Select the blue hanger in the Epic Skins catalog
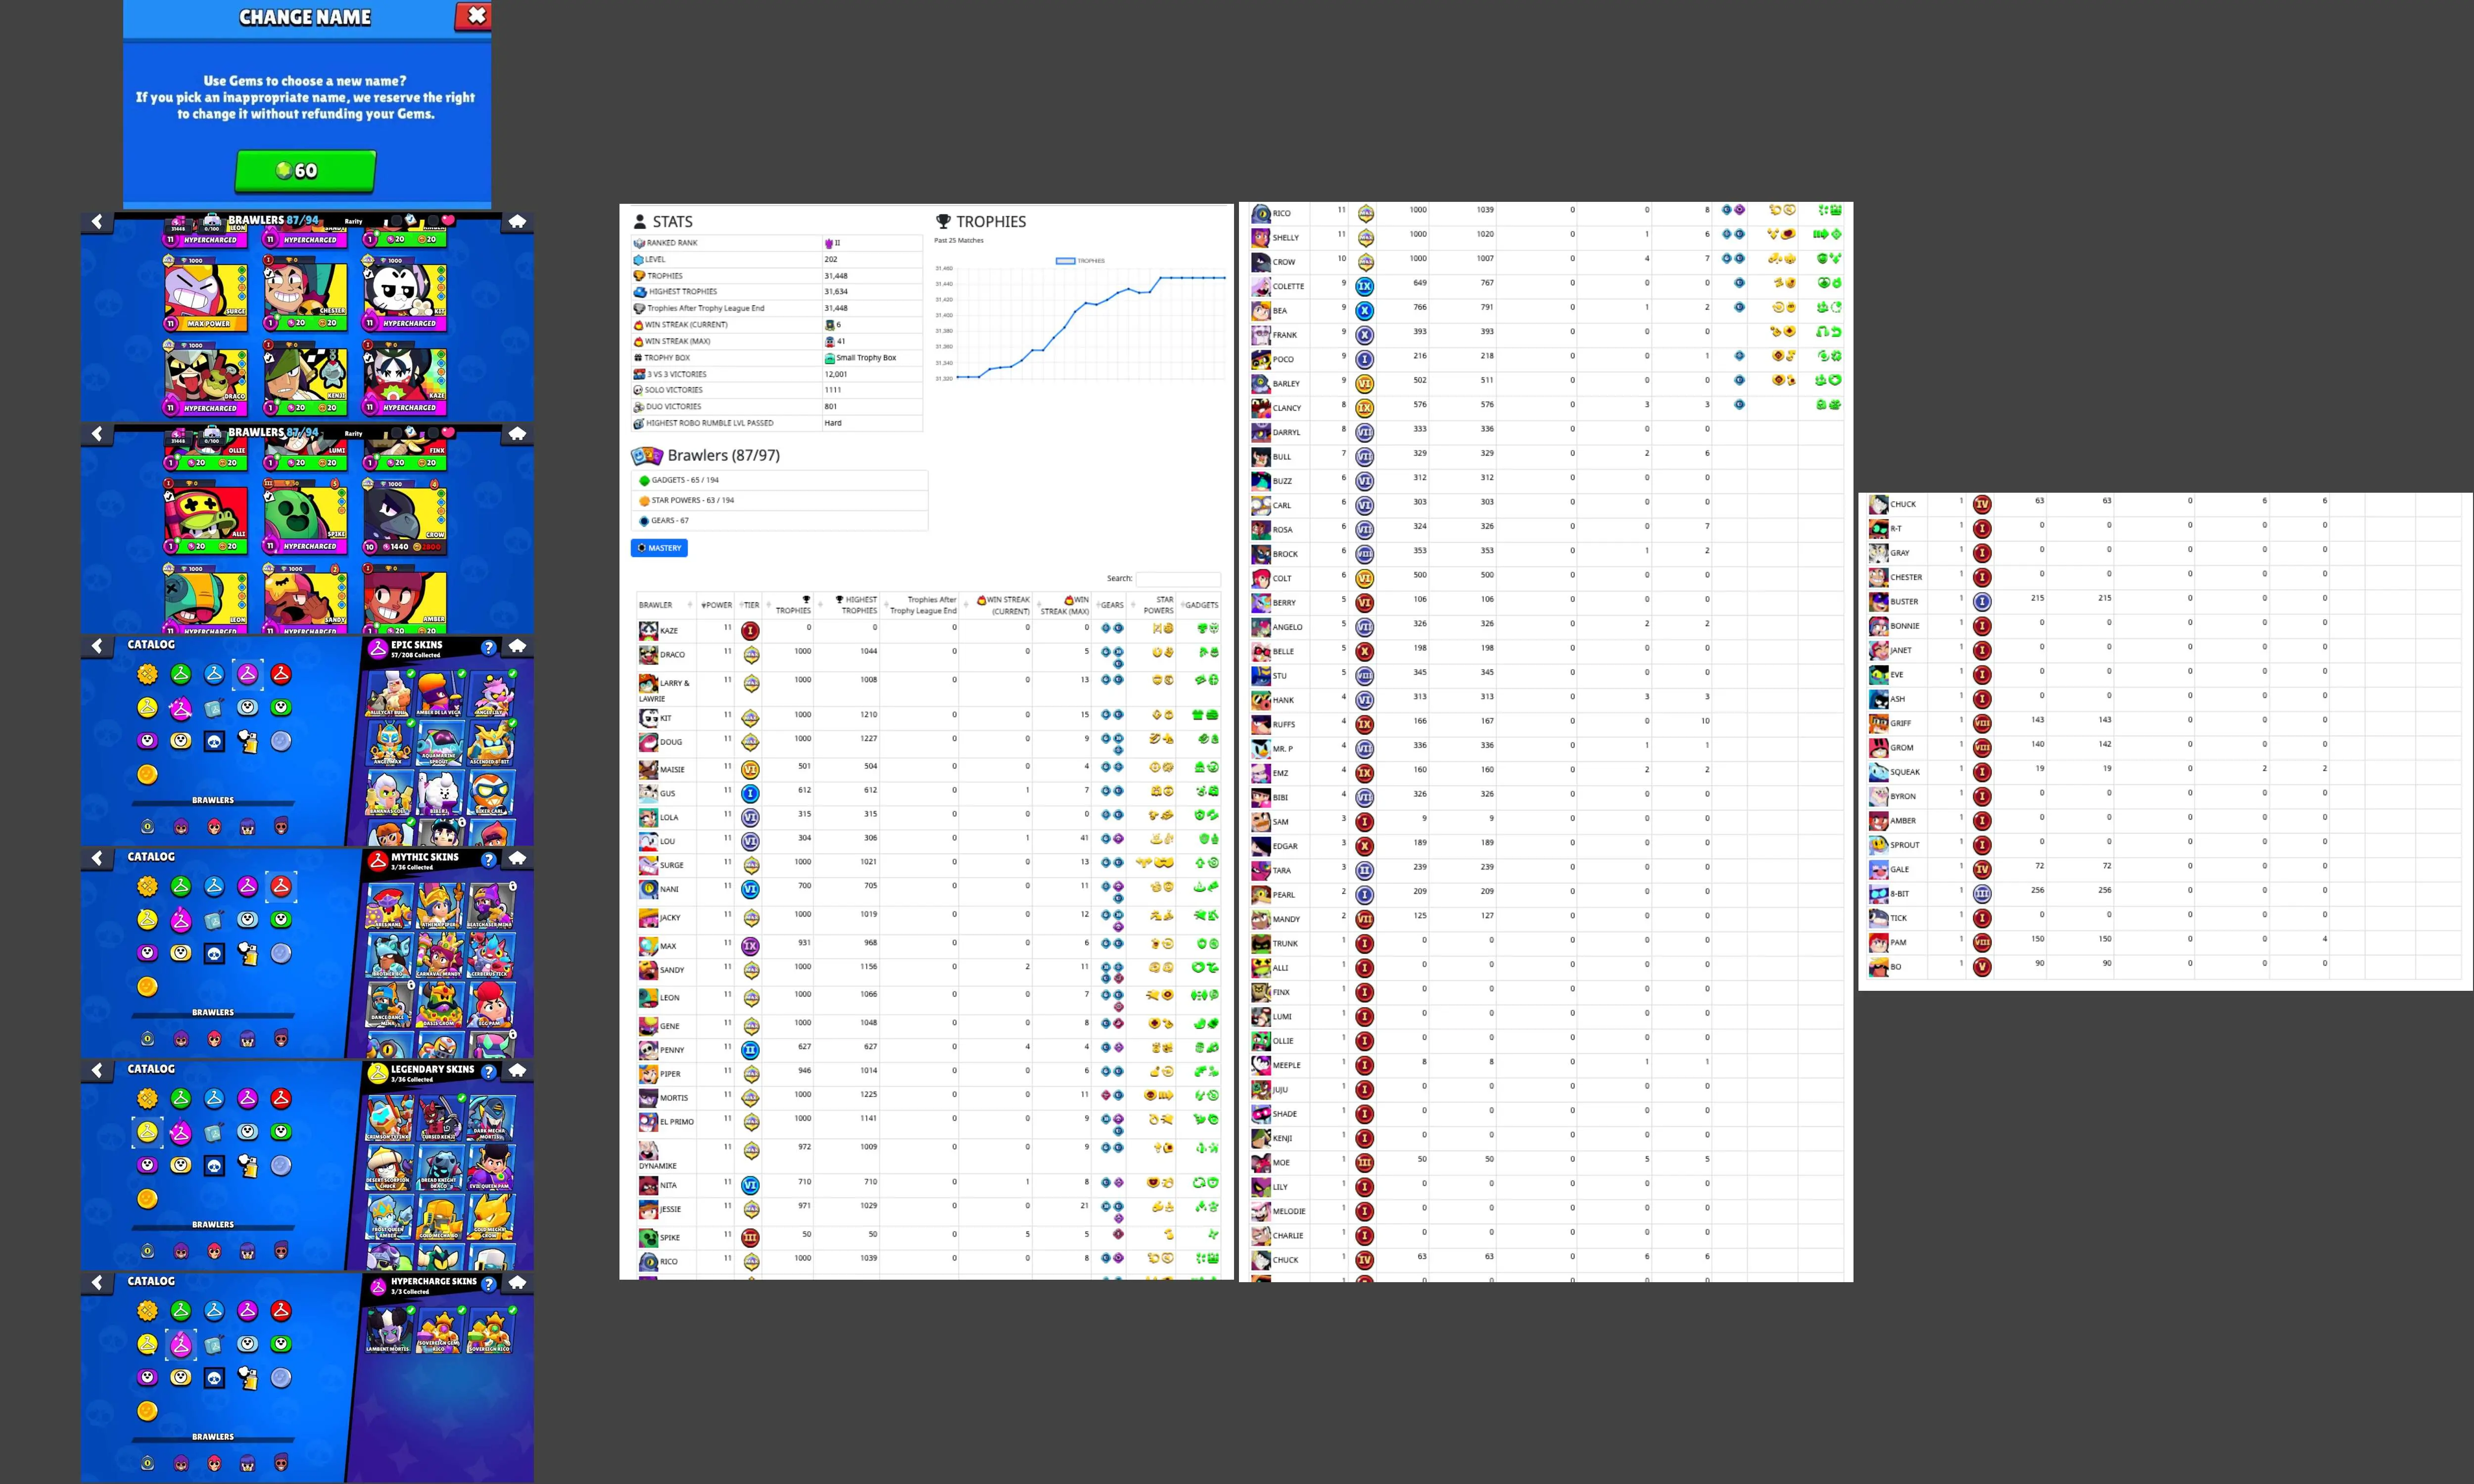The image size is (2474, 1484). (214, 674)
